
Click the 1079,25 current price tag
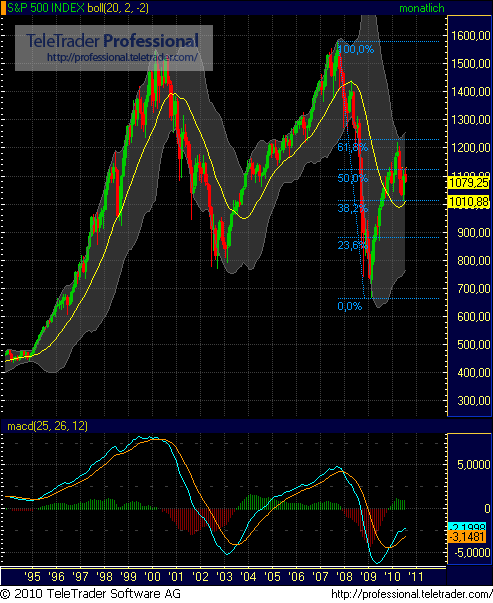coord(468,182)
